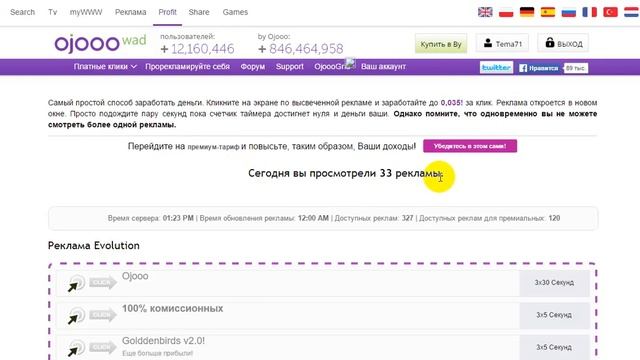Go to the Форум menu item

click(253, 67)
